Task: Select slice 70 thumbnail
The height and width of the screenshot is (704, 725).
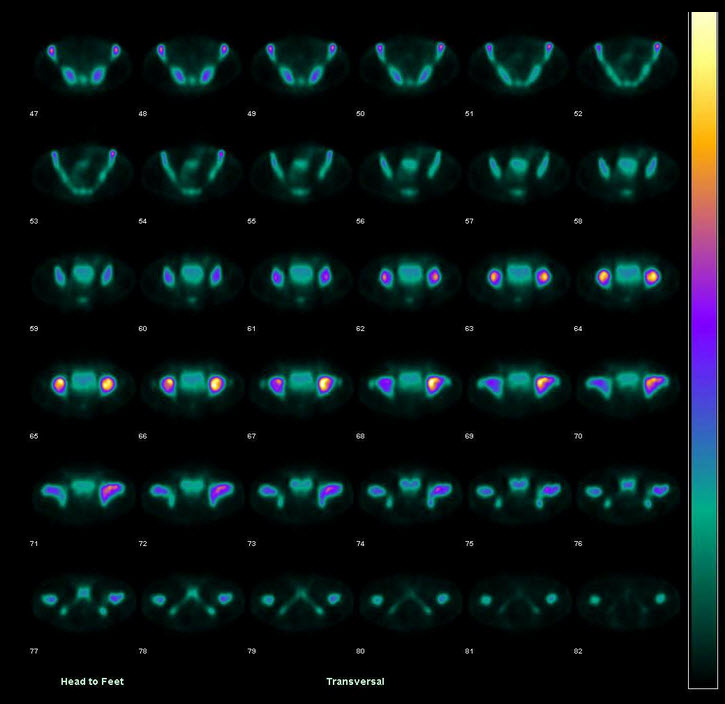Action: (628, 382)
